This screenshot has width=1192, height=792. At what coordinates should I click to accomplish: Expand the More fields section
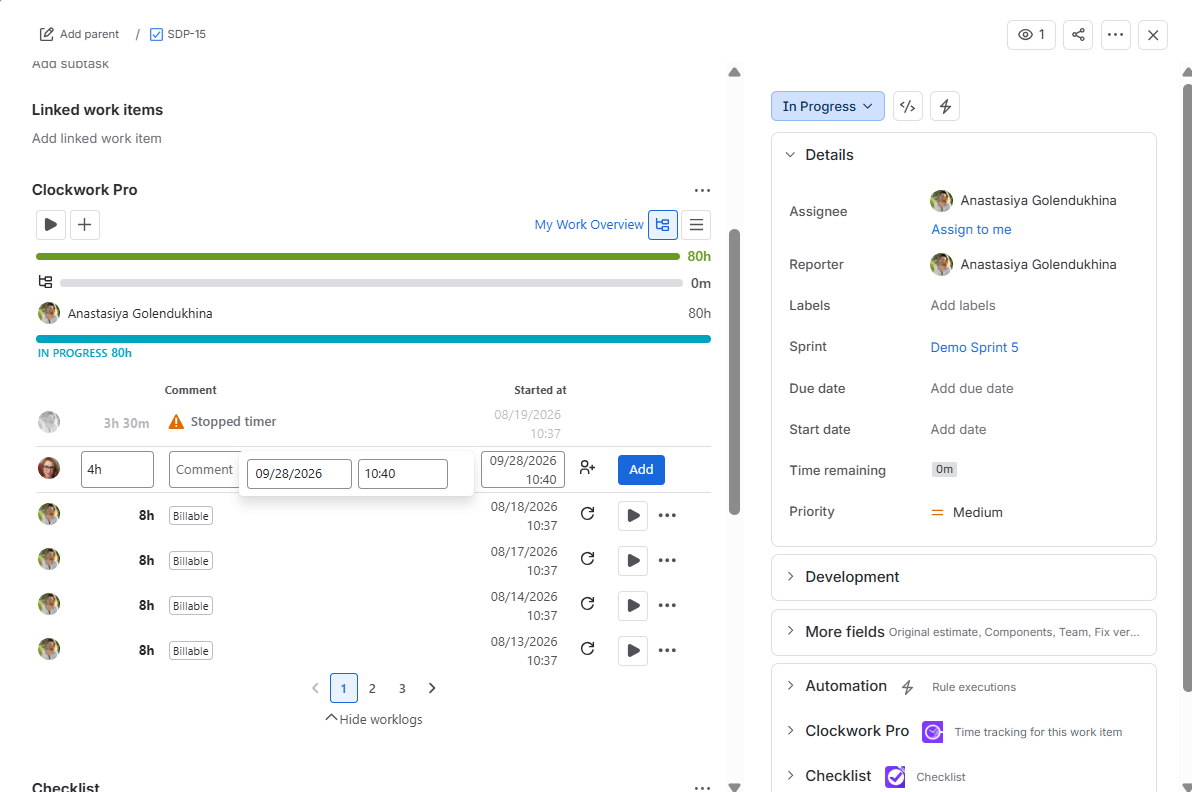(x=791, y=632)
